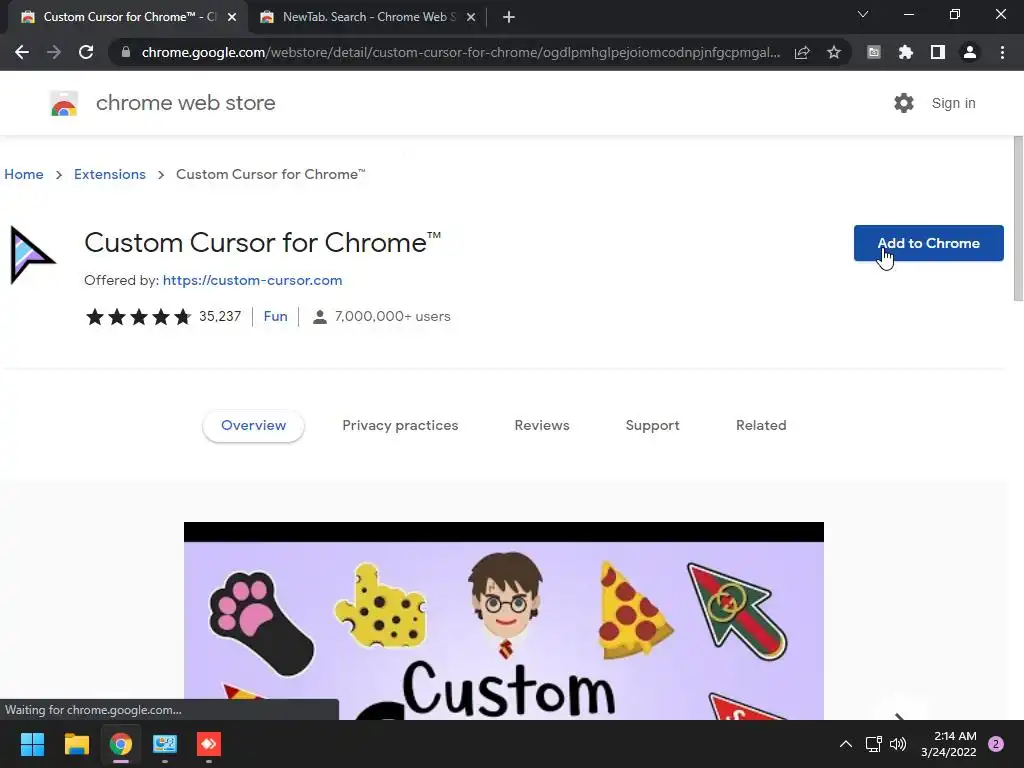Open the Related tab
This screenshot has width=1024, height=768.
(x=761, y=426)
